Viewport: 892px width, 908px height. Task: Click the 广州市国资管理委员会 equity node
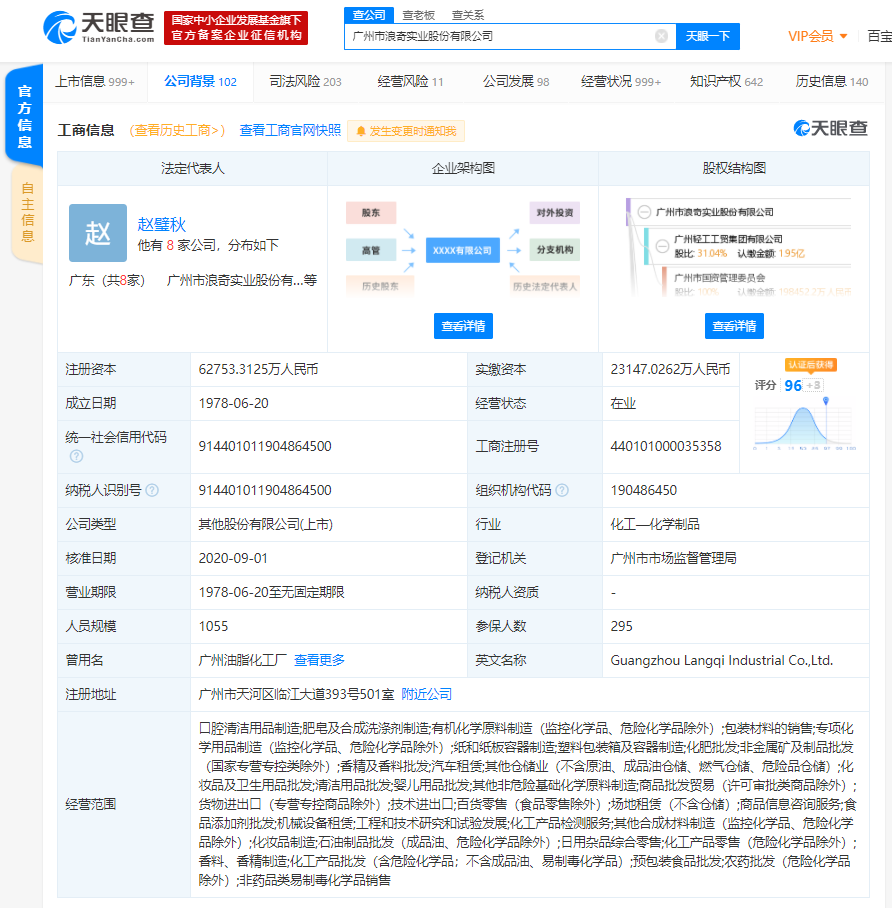719,279
